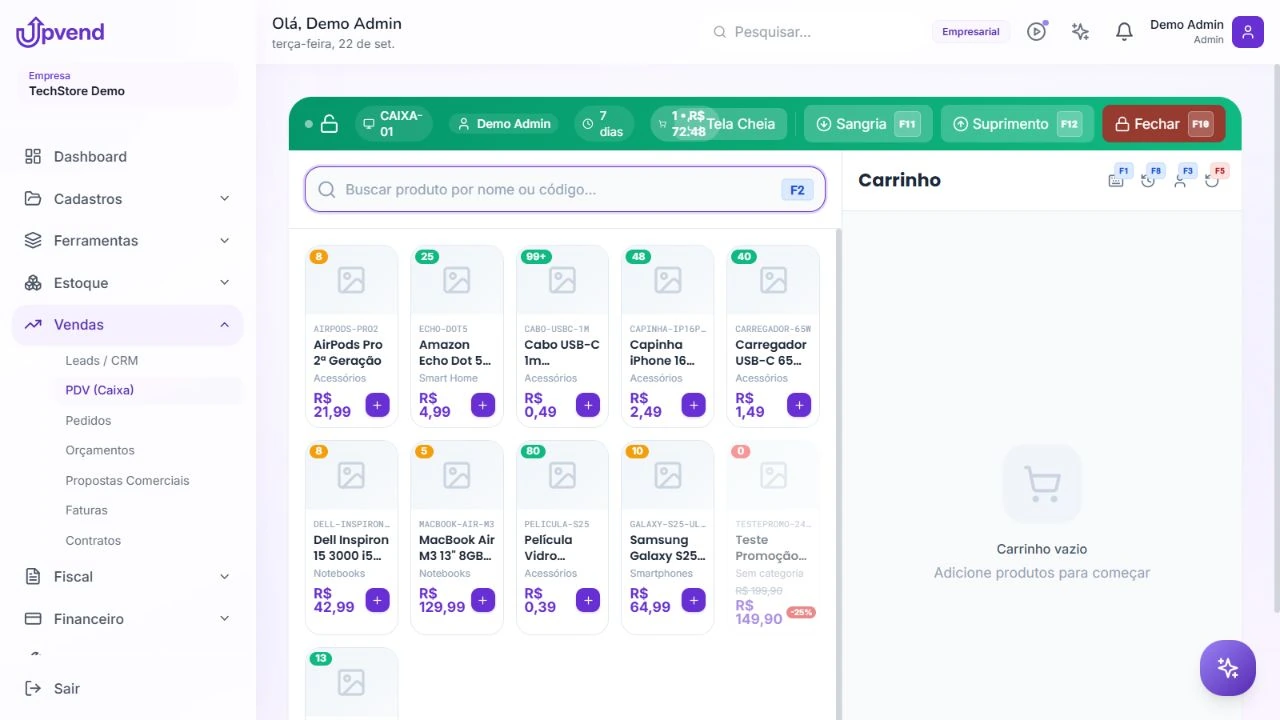Open Propostas Comerciais

(x=128, y=481)
